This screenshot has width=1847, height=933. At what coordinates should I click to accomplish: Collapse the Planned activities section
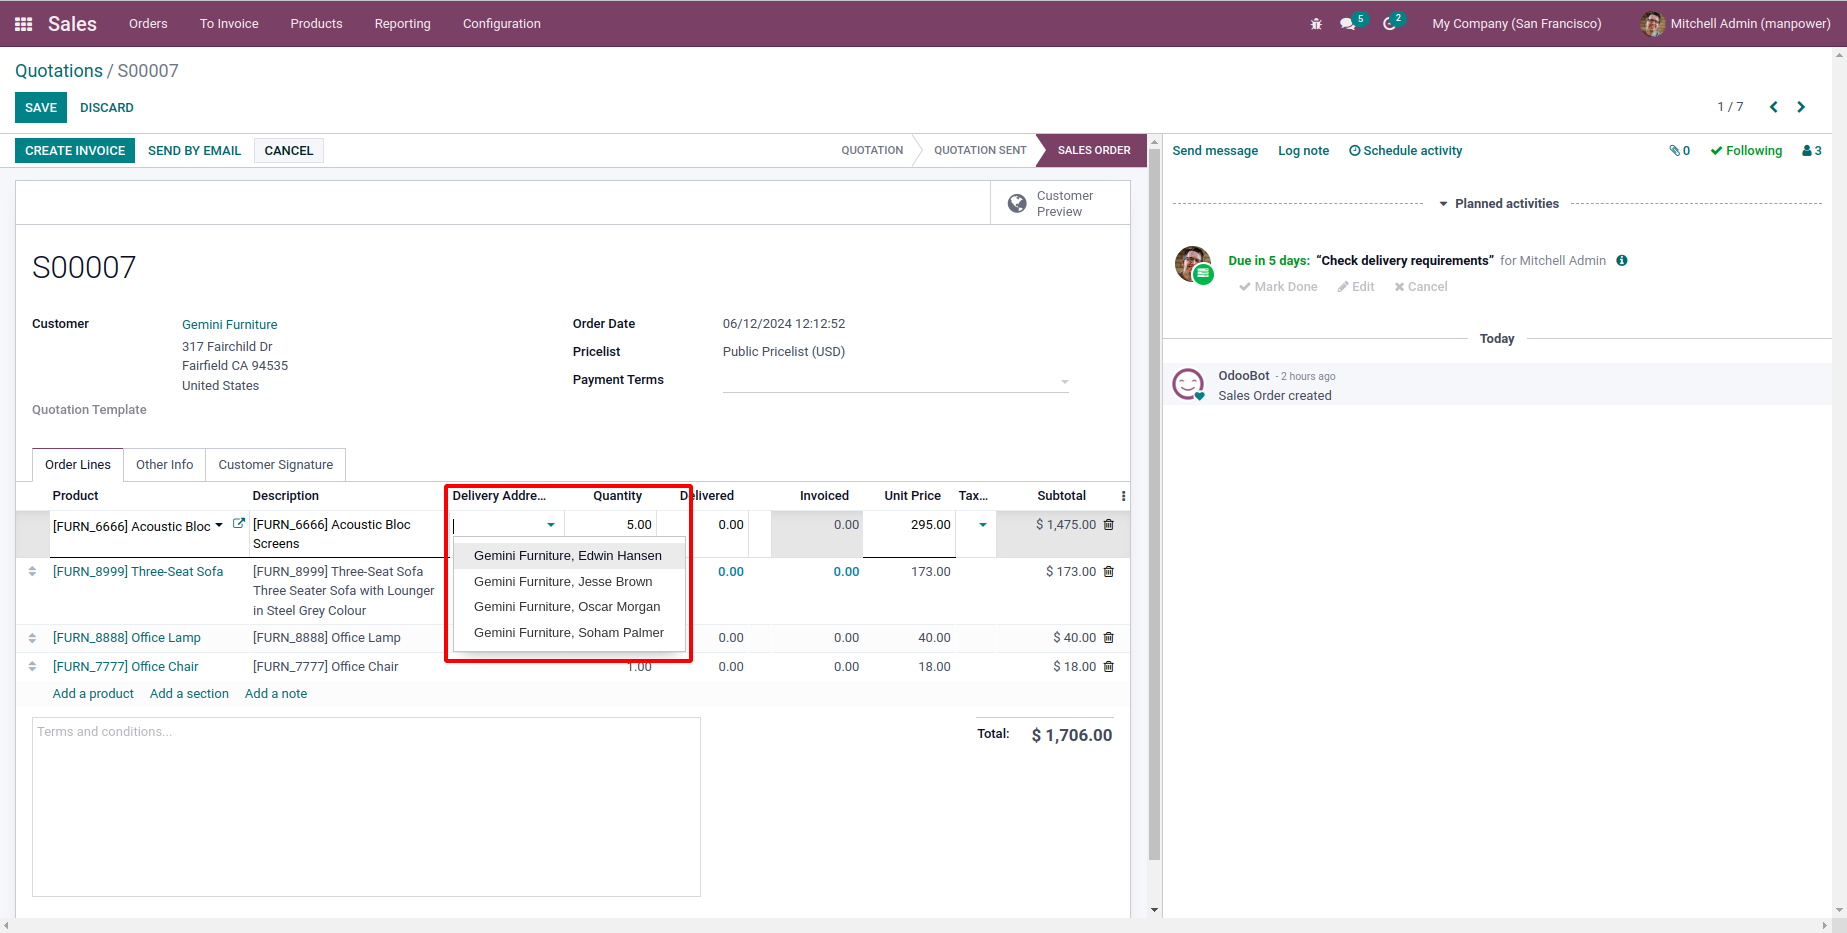1499,204
